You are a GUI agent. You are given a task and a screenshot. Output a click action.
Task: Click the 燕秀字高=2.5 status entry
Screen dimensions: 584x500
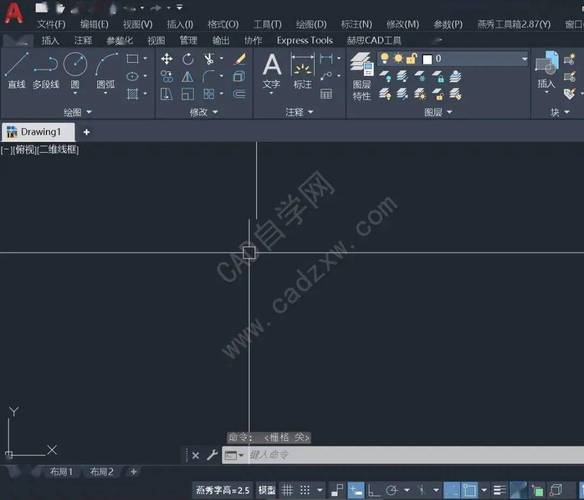click(x=223, y=490)
